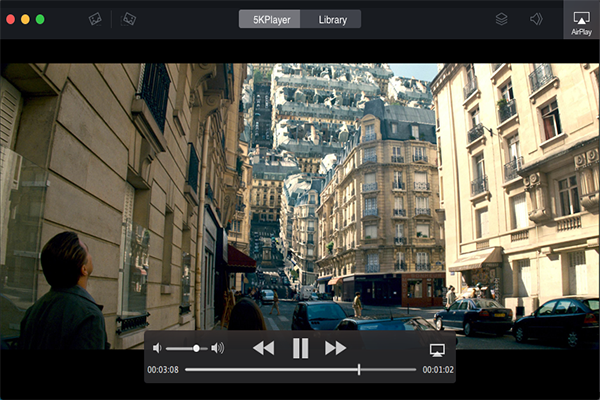Image resolution: width=600 pixels, height=400 pixels.
Task: Enter full screen with green button
Action: point(40,19)
